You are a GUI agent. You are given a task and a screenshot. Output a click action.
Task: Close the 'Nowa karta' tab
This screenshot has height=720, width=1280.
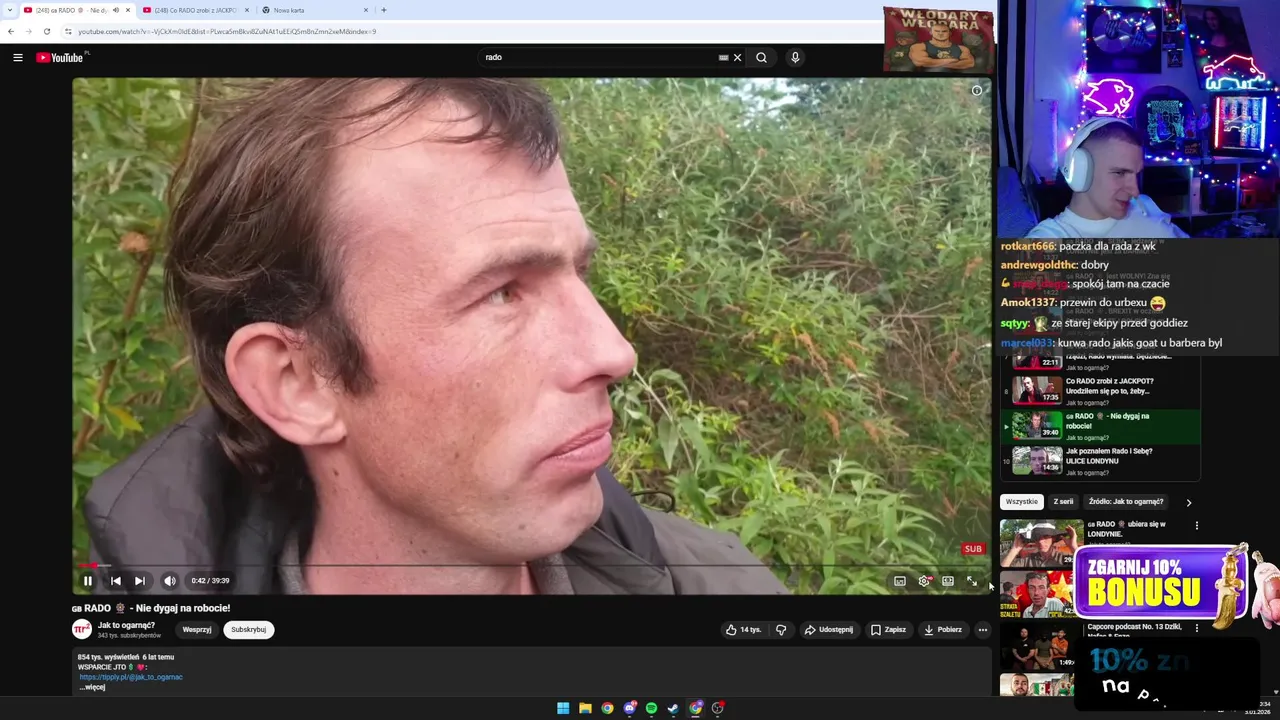pyautogui.click(x=365, y=10)
